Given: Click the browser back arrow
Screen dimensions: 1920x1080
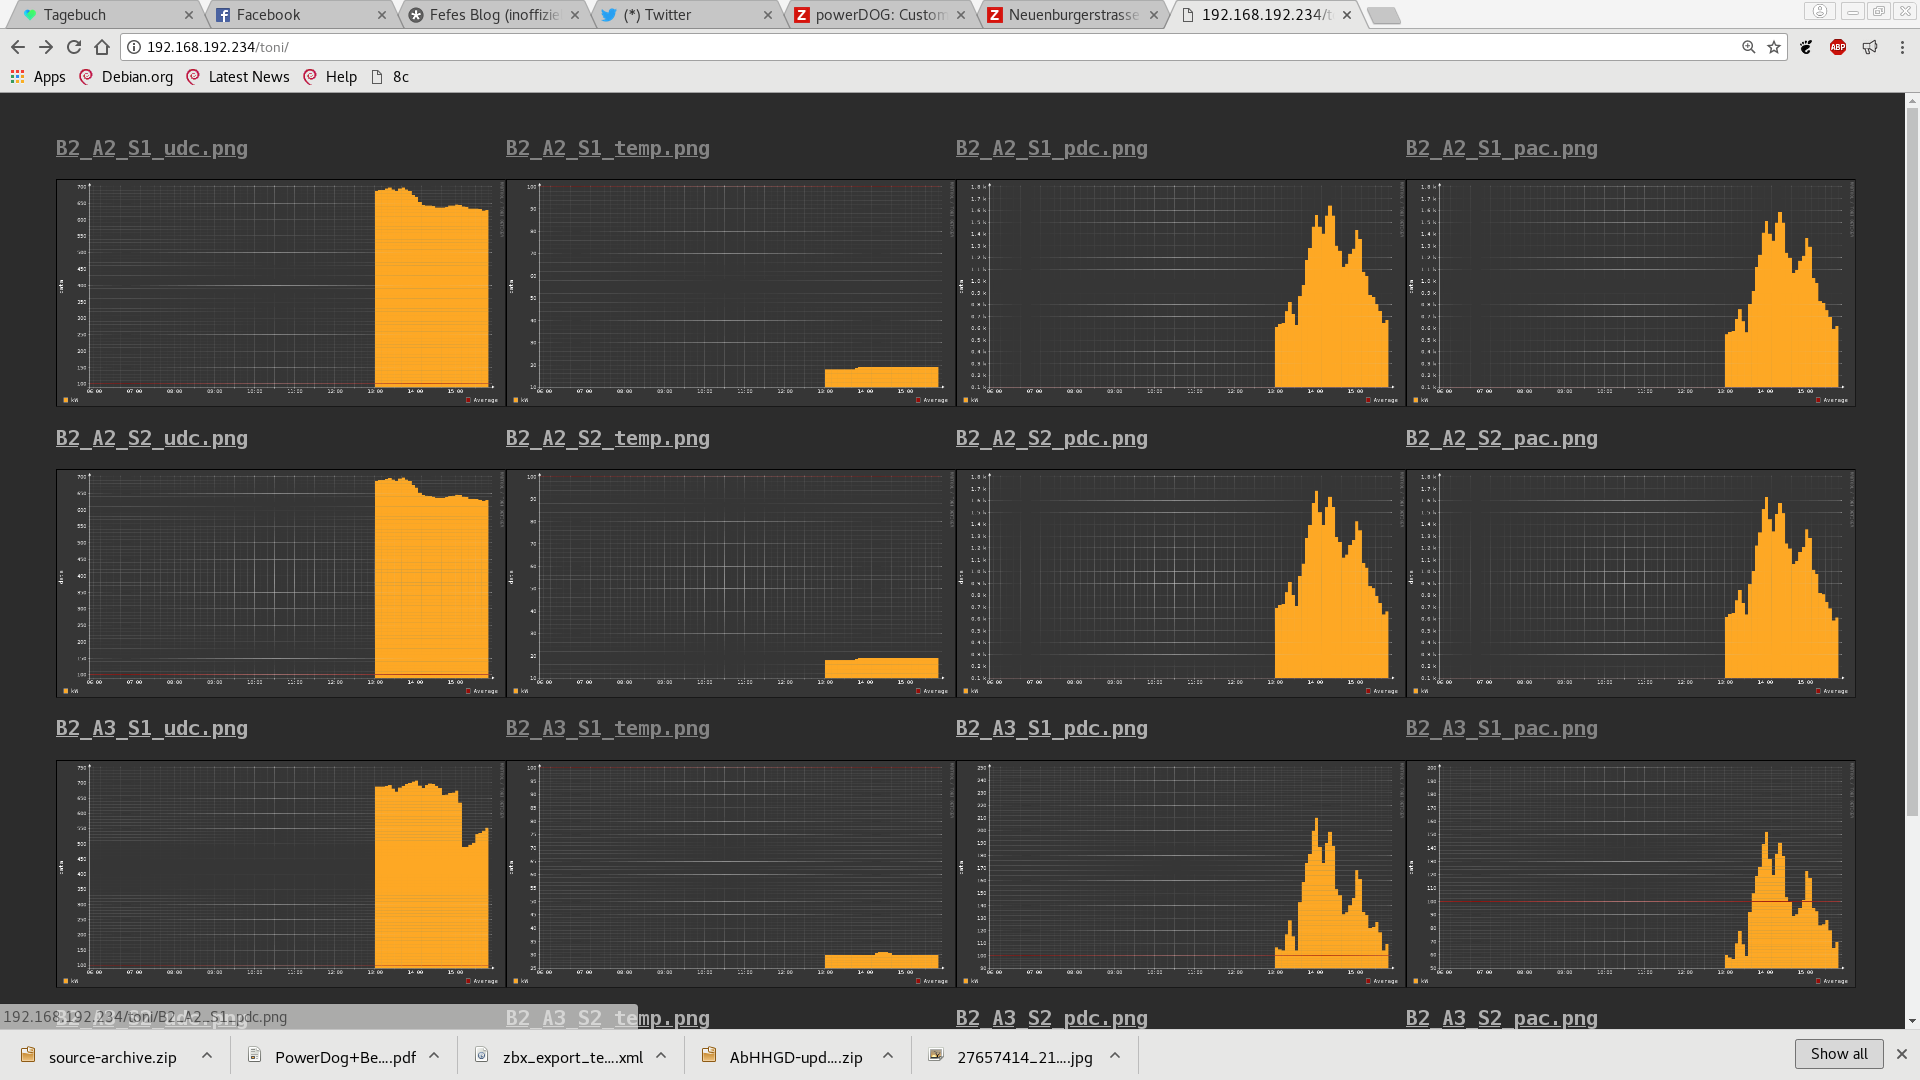Looking at the screenshot, I should 17,47.
